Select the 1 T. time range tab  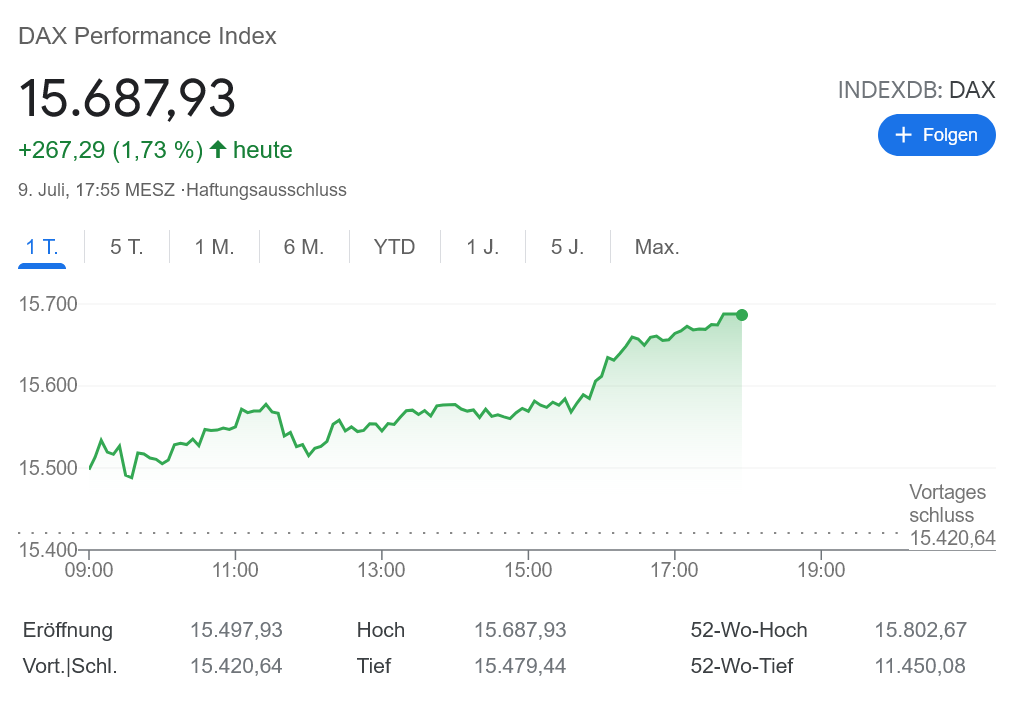(x=42, y=247)
